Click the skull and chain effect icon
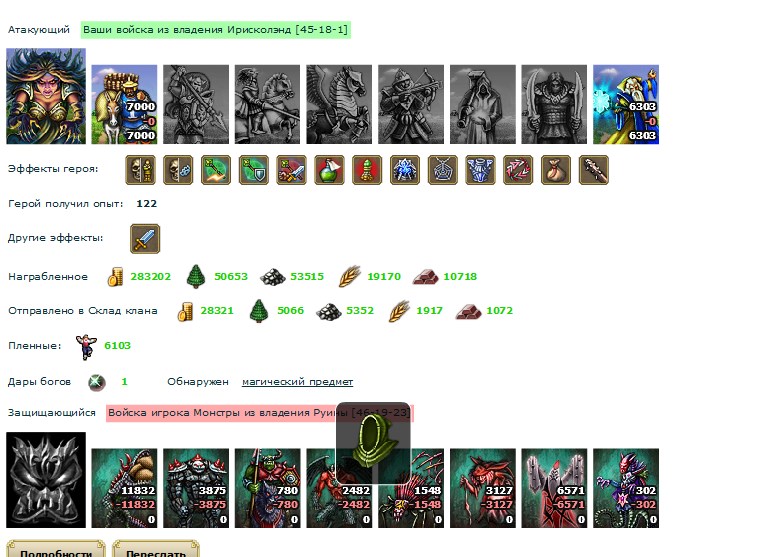 (x=178, y=170)
